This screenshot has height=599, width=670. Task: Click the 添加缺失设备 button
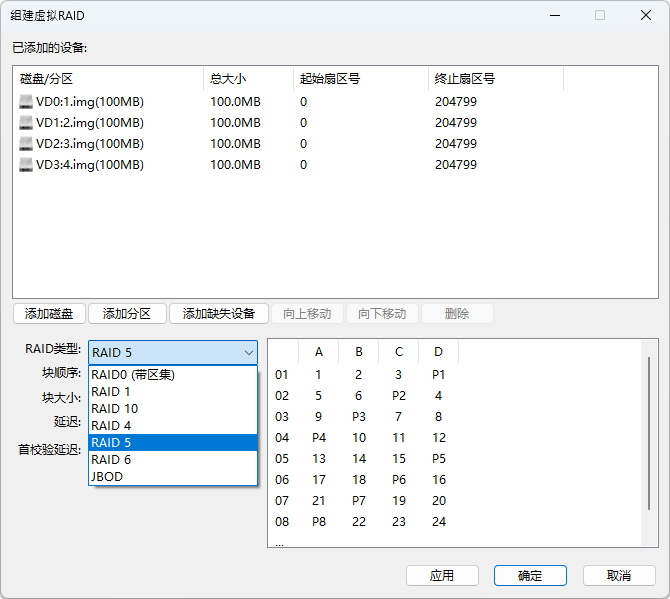click(x=219, y=314)
